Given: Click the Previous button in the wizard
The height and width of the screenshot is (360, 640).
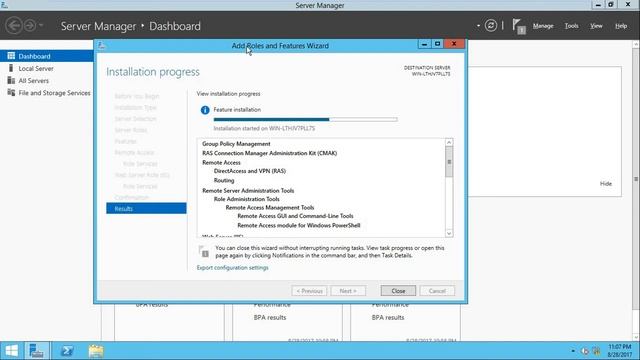Looking at the screenshot, I should pyautogui.click(x=309, y=291).
